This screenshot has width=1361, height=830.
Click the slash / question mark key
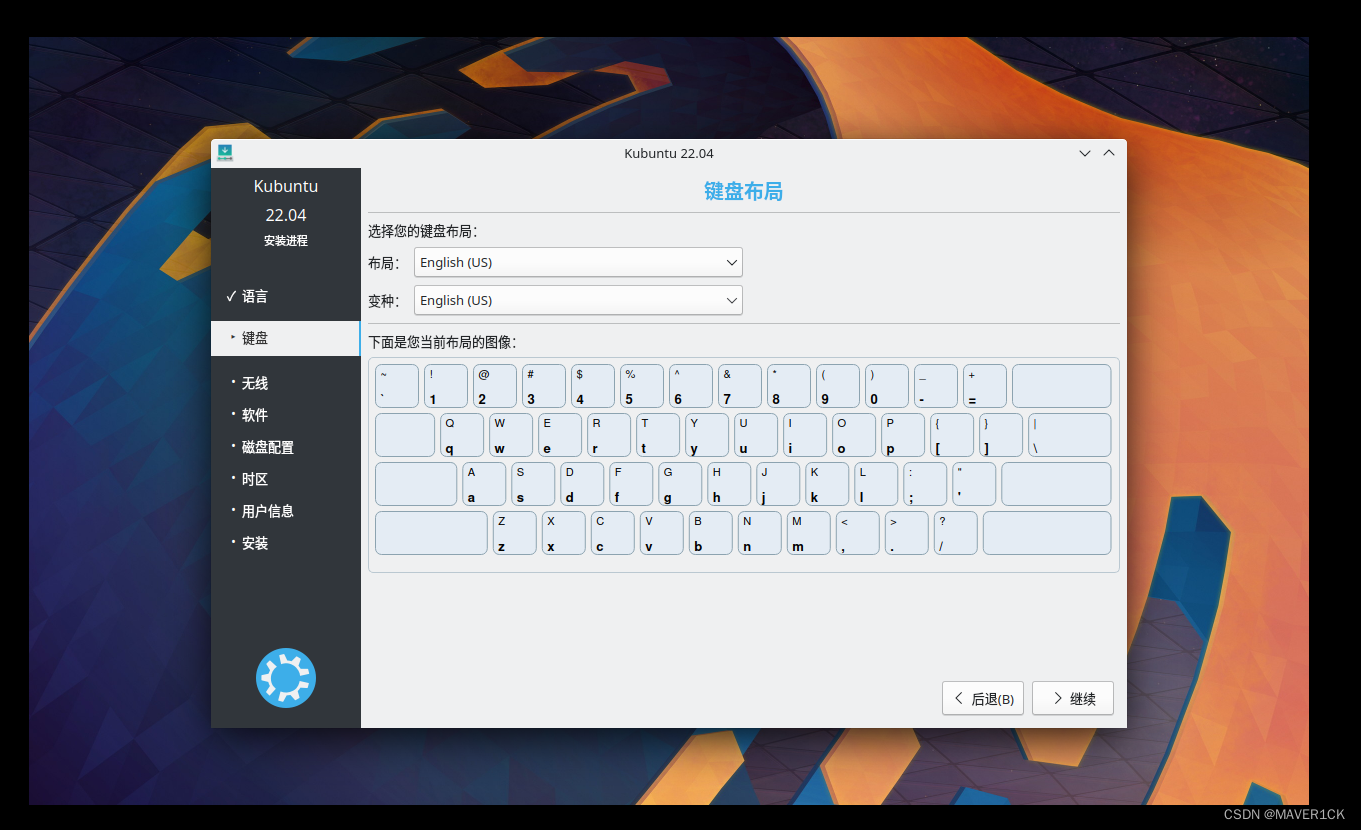tap(956, 533)
